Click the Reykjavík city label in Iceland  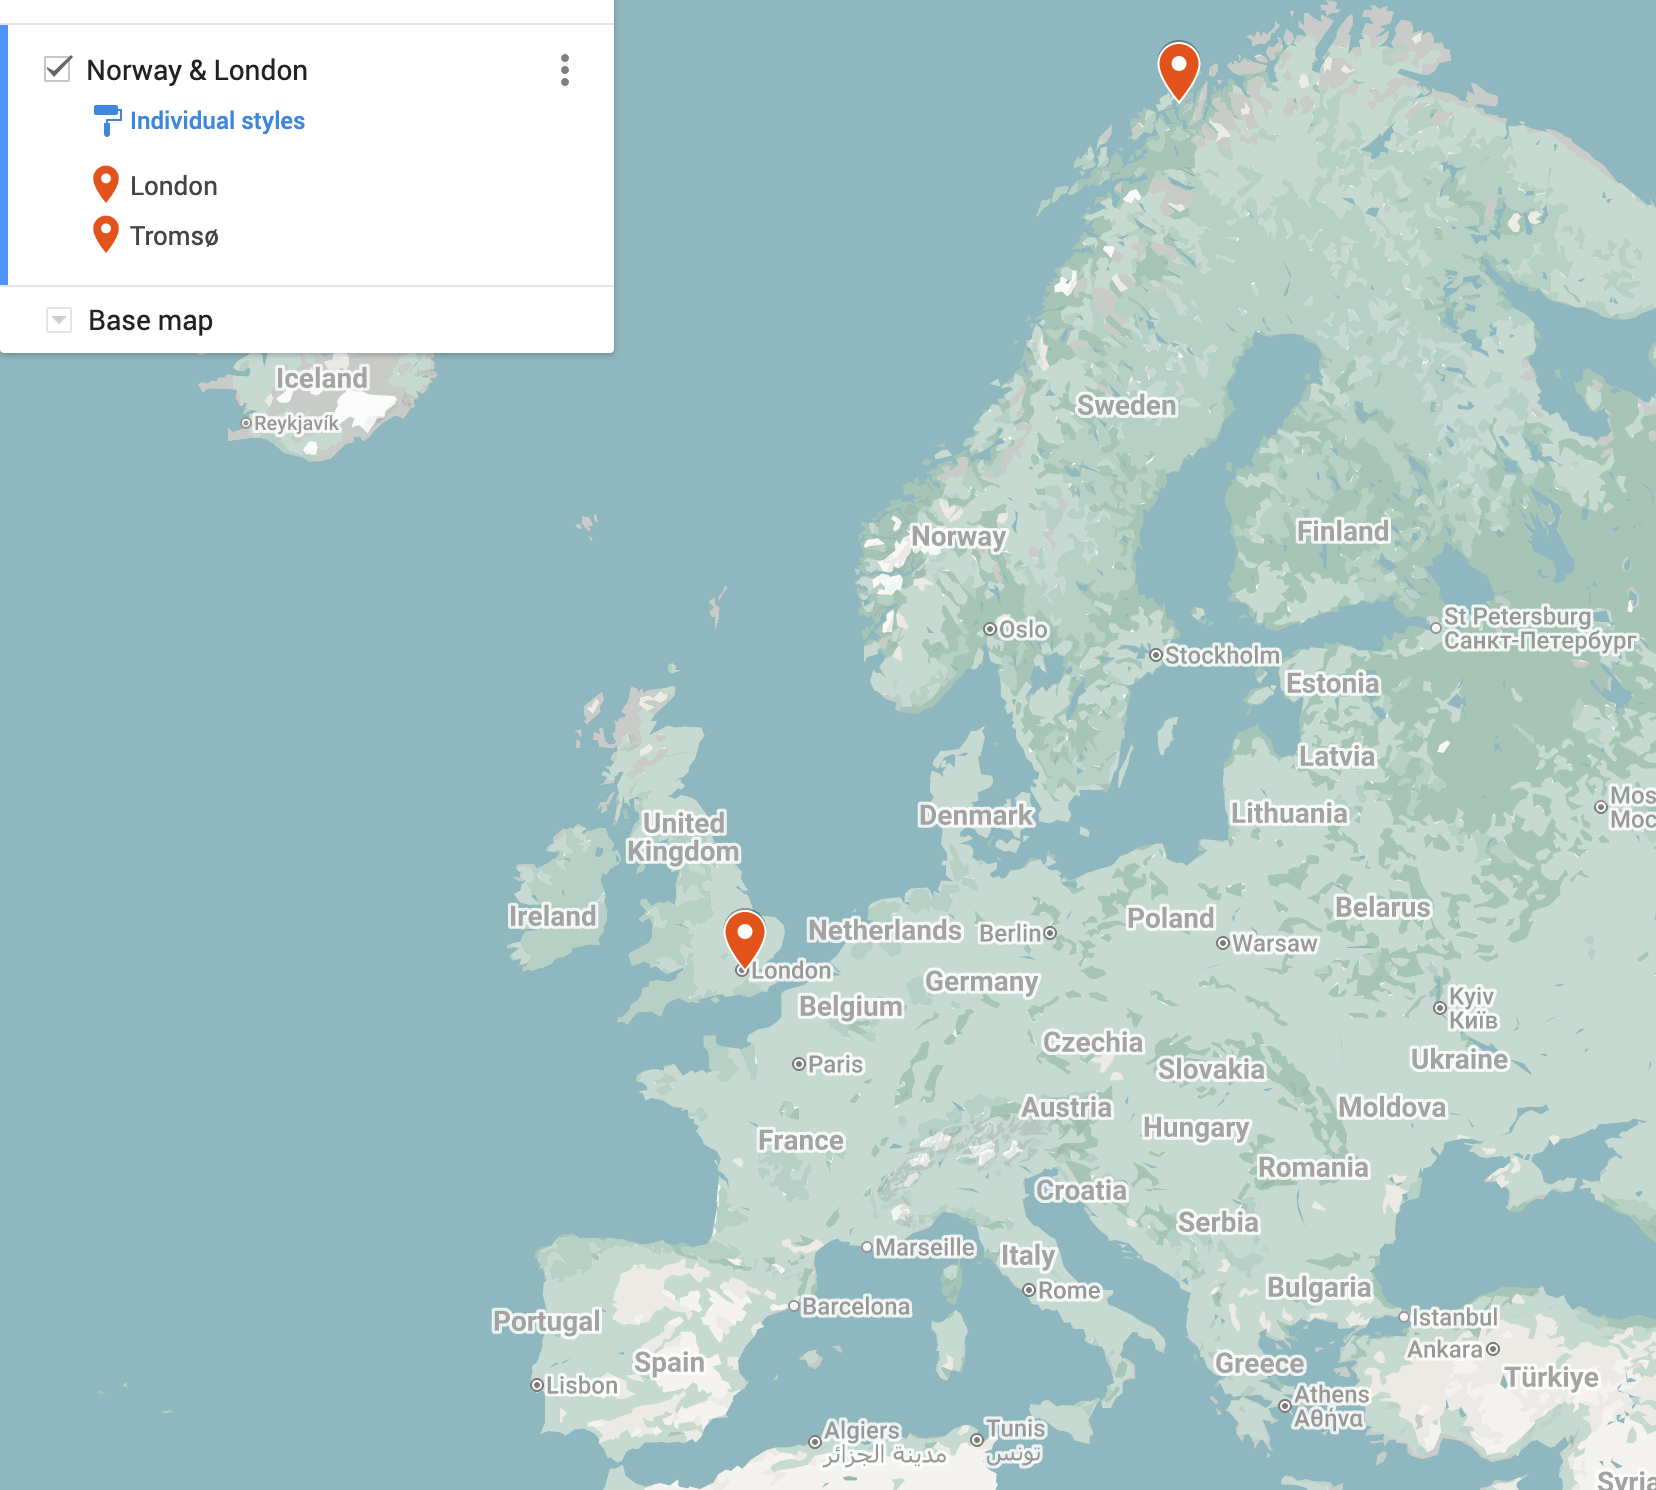[x=296, y=423]
